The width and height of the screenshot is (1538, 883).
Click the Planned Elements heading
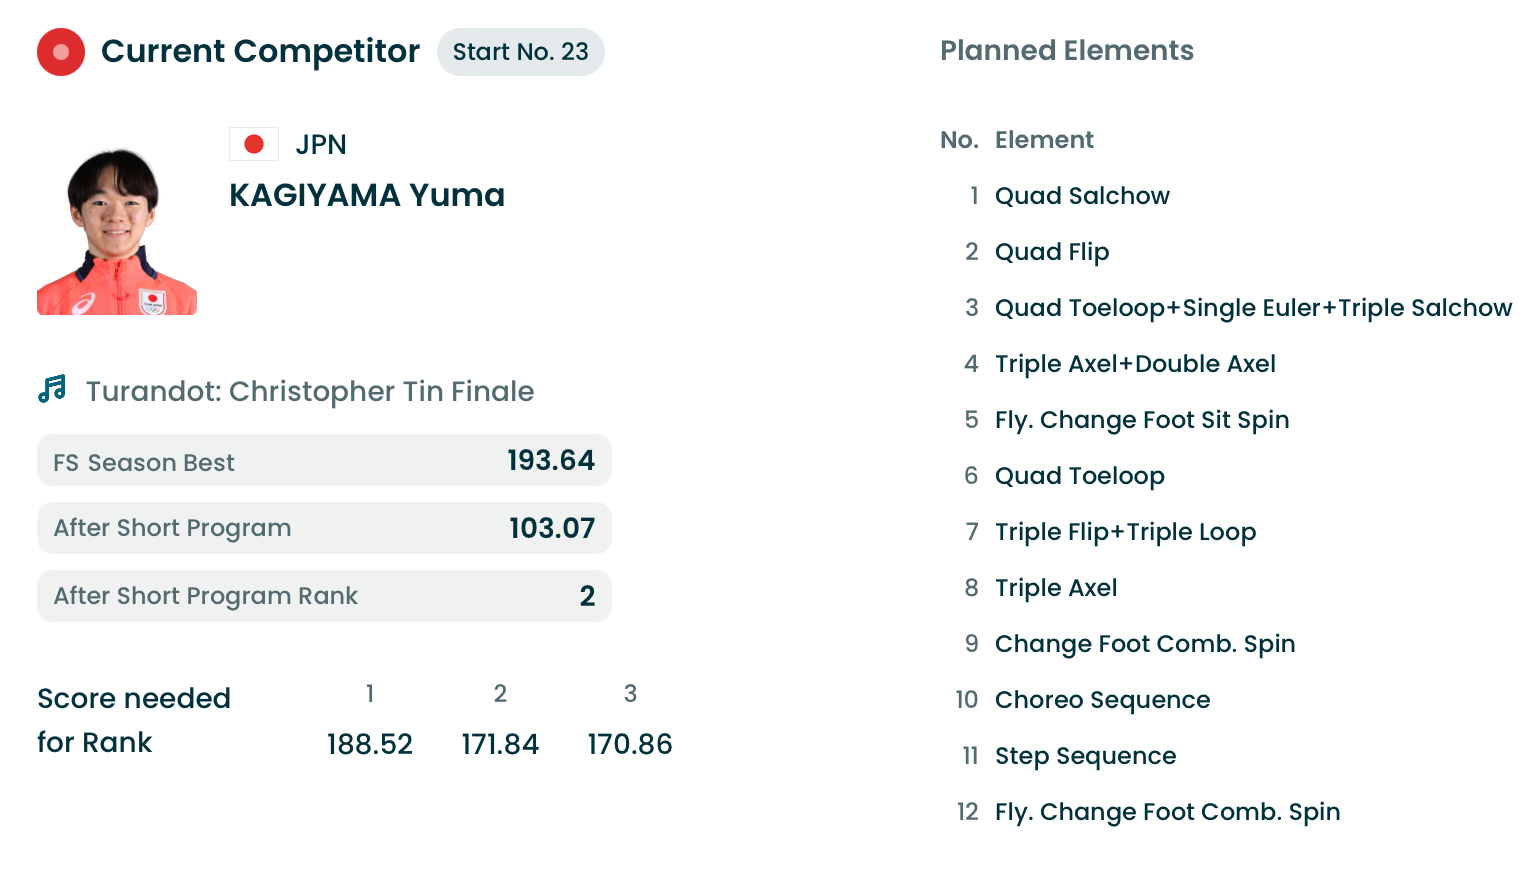point(1067,51)
